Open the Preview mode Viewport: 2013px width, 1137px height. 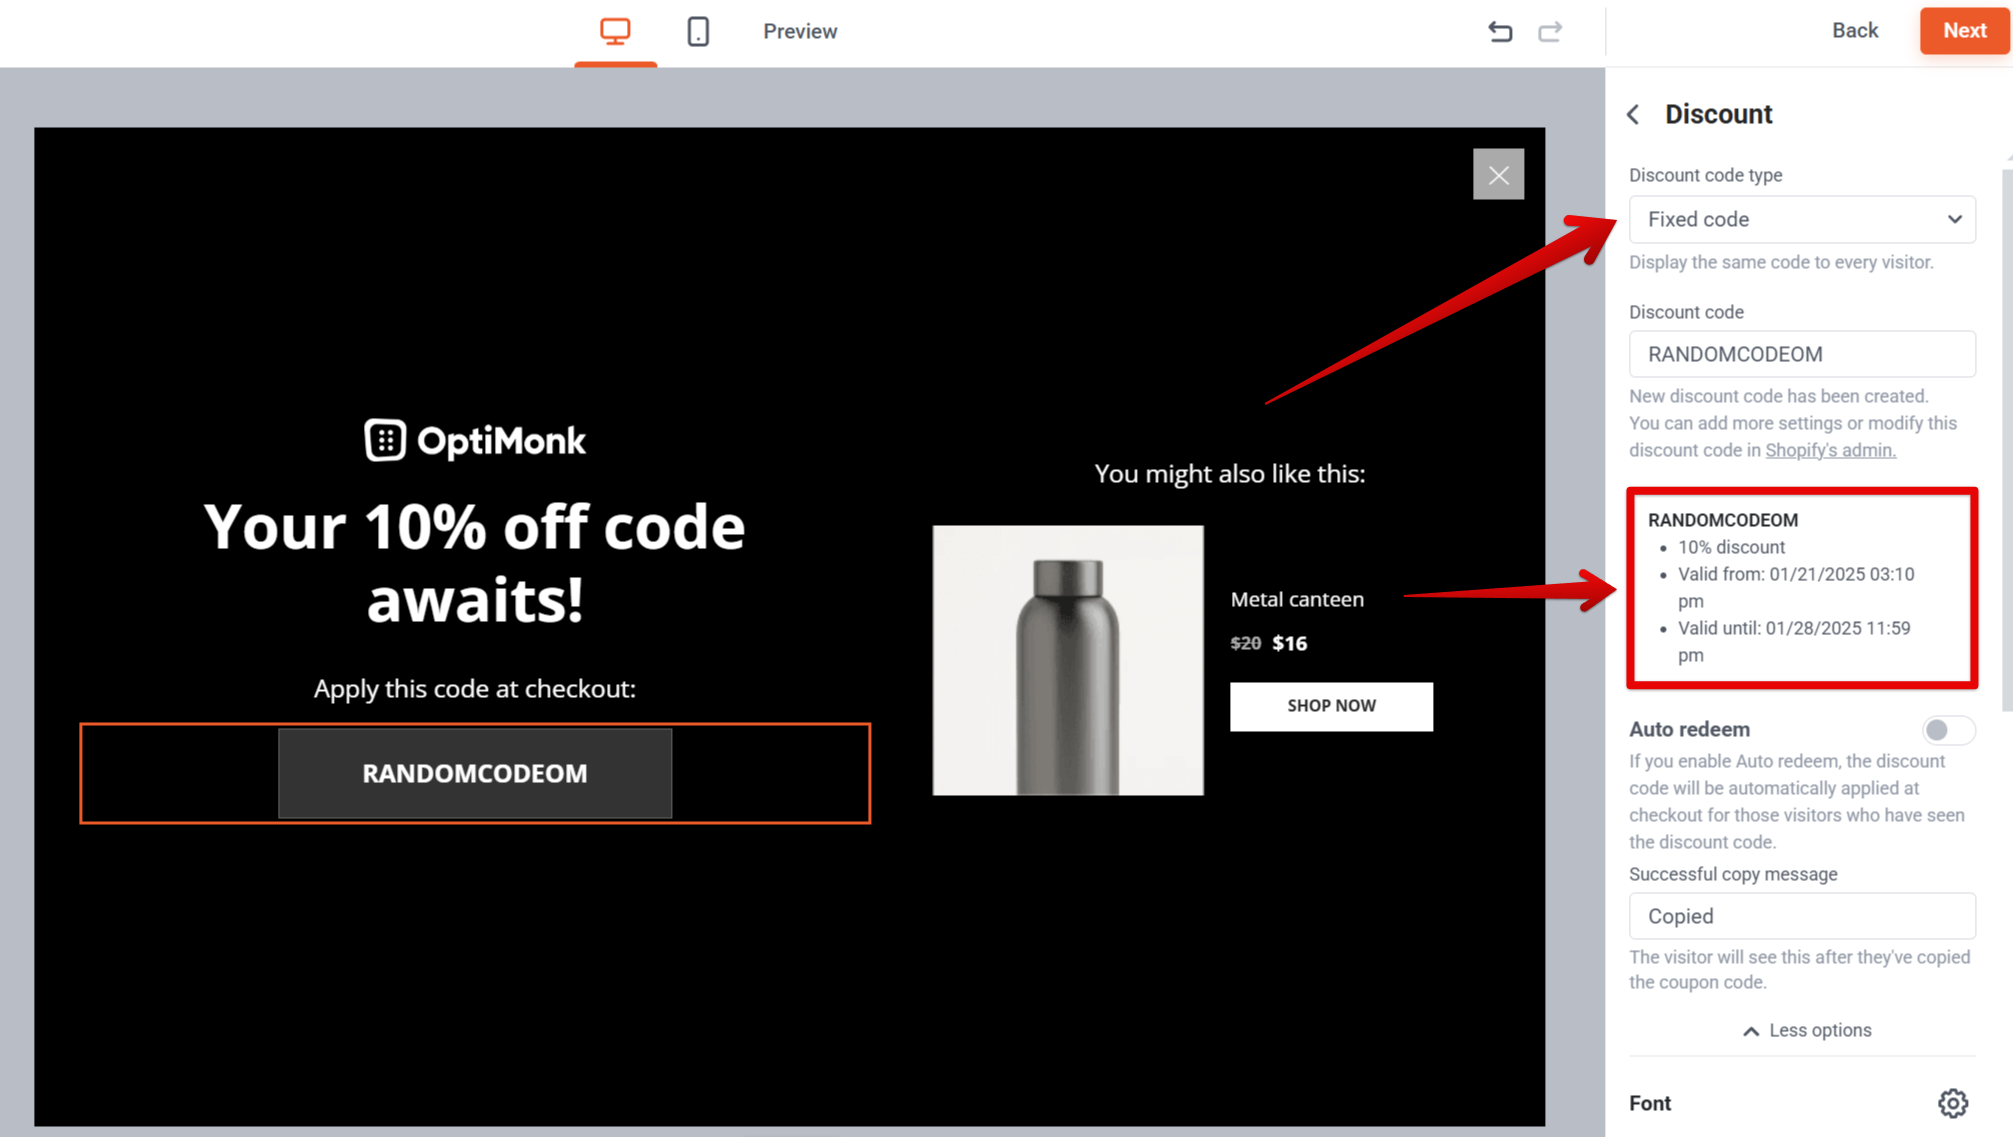(800, 31)
